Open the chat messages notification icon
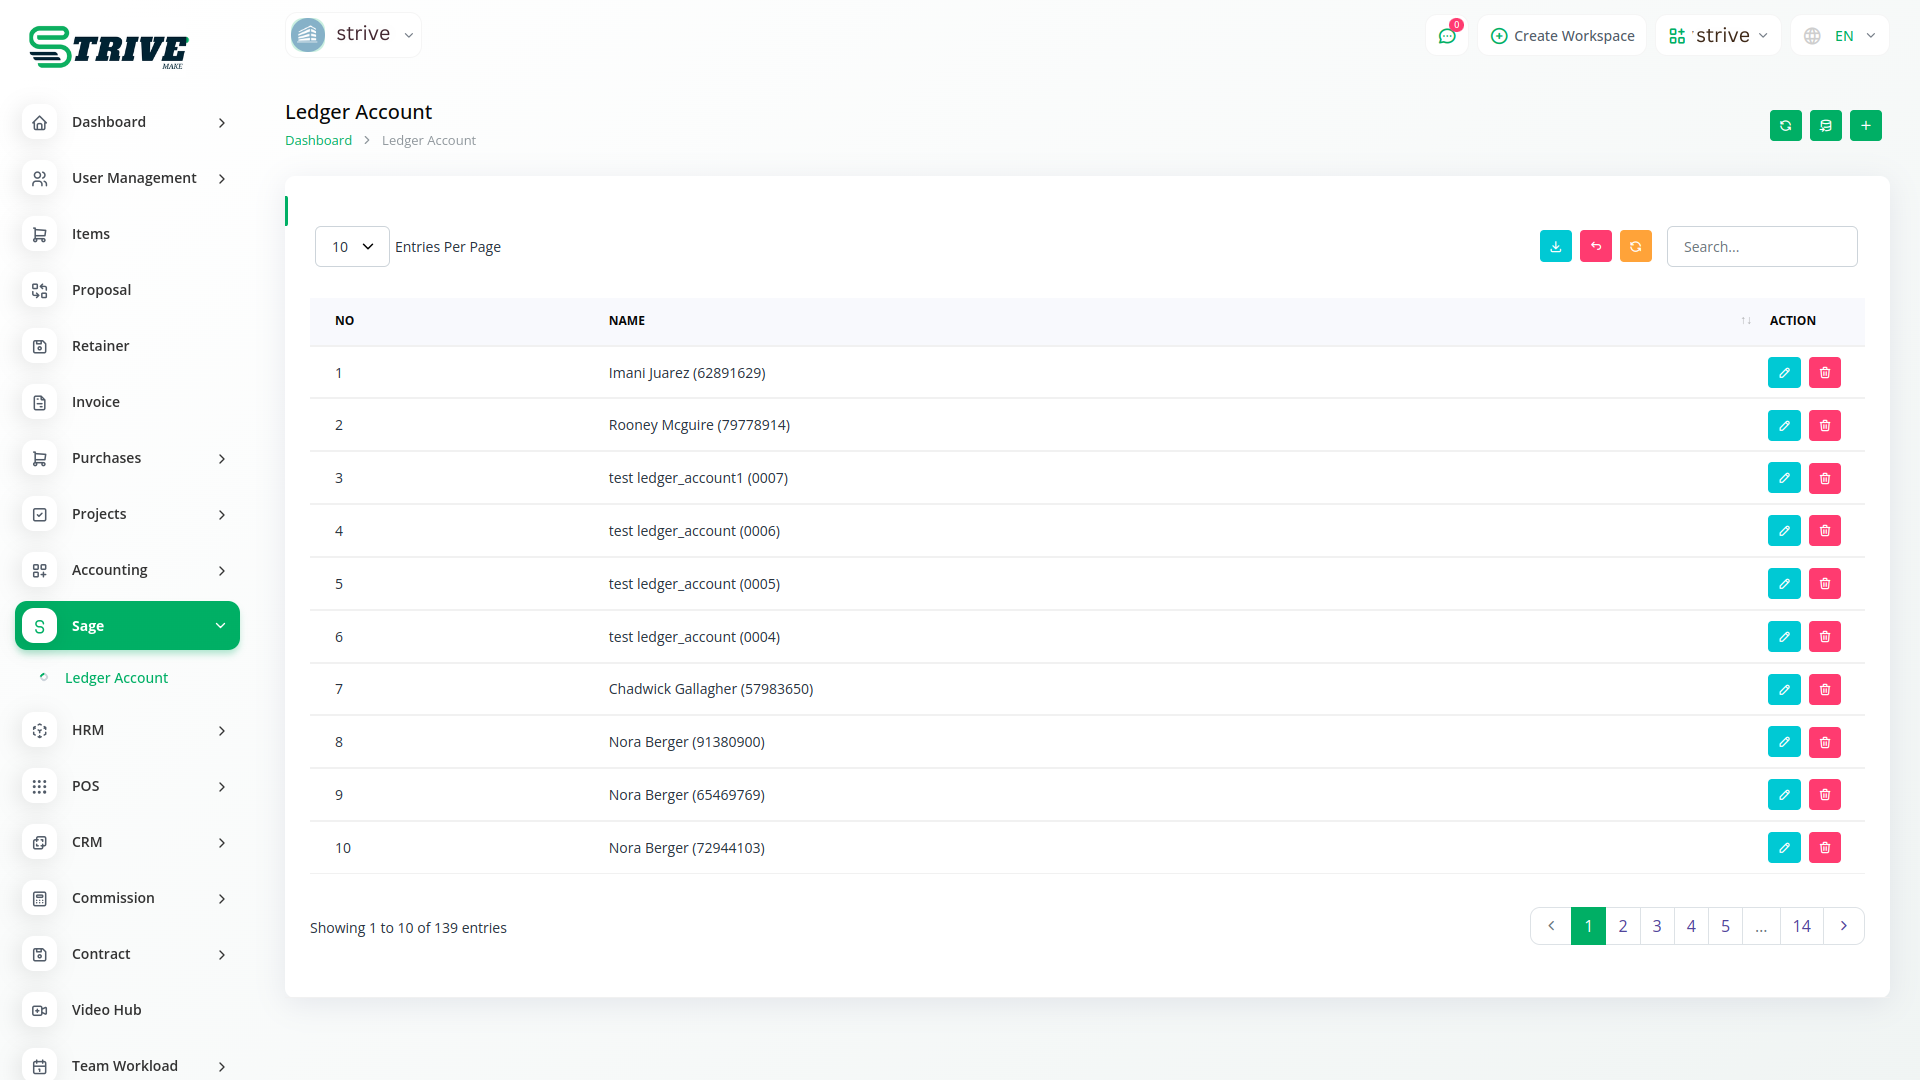The image size is (1920, 1080). (1446, 36)
